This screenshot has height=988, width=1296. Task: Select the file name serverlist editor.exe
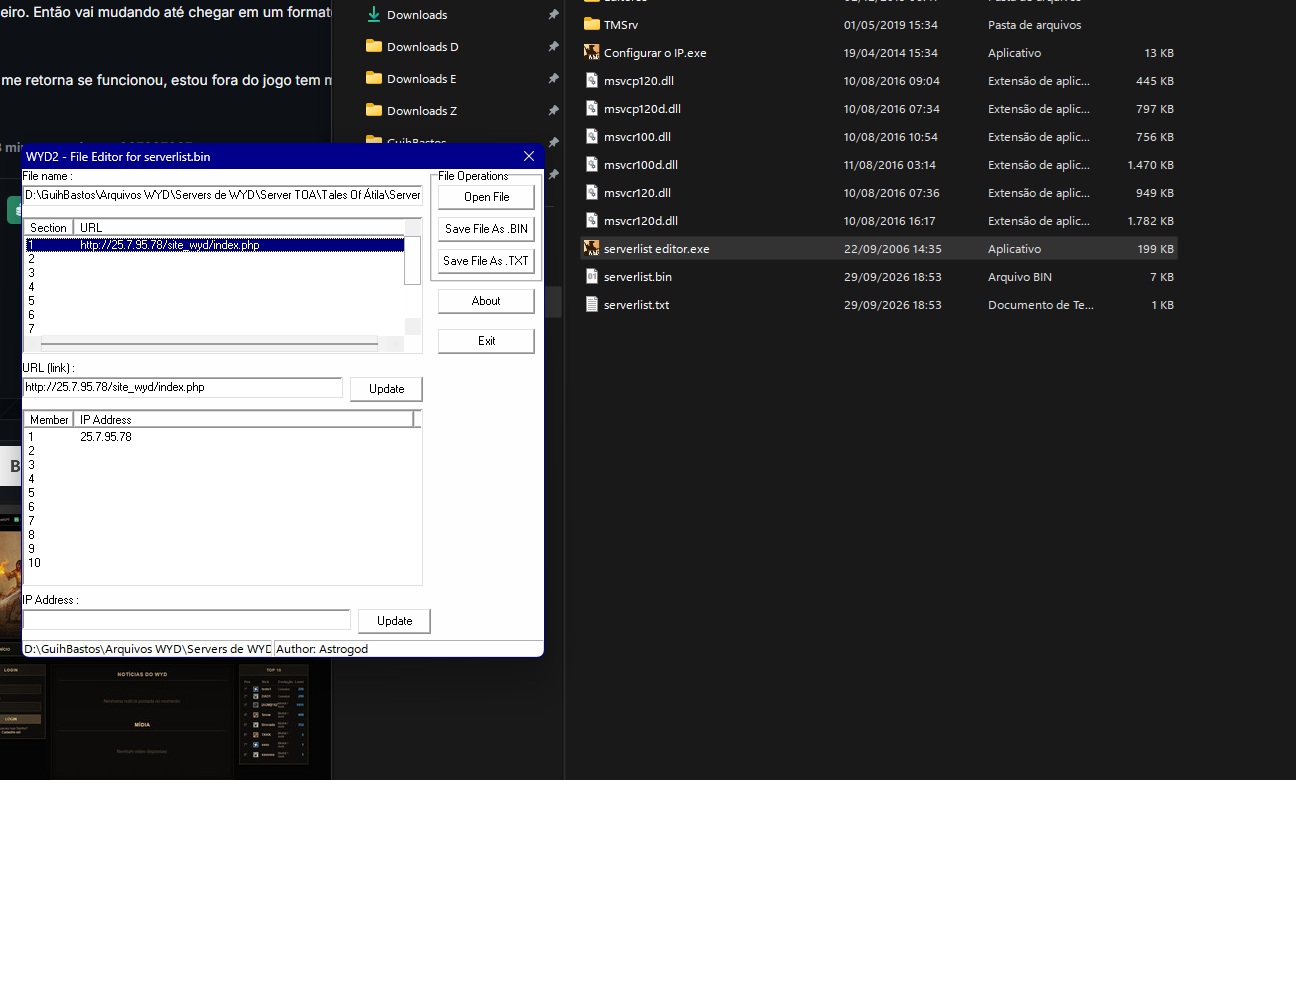pos(657,249)
